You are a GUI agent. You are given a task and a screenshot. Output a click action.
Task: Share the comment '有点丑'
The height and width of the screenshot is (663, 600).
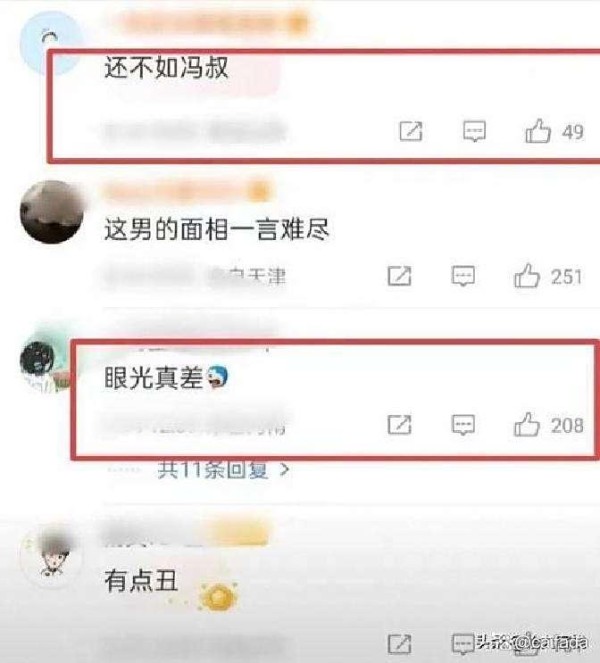click(399, 644)
